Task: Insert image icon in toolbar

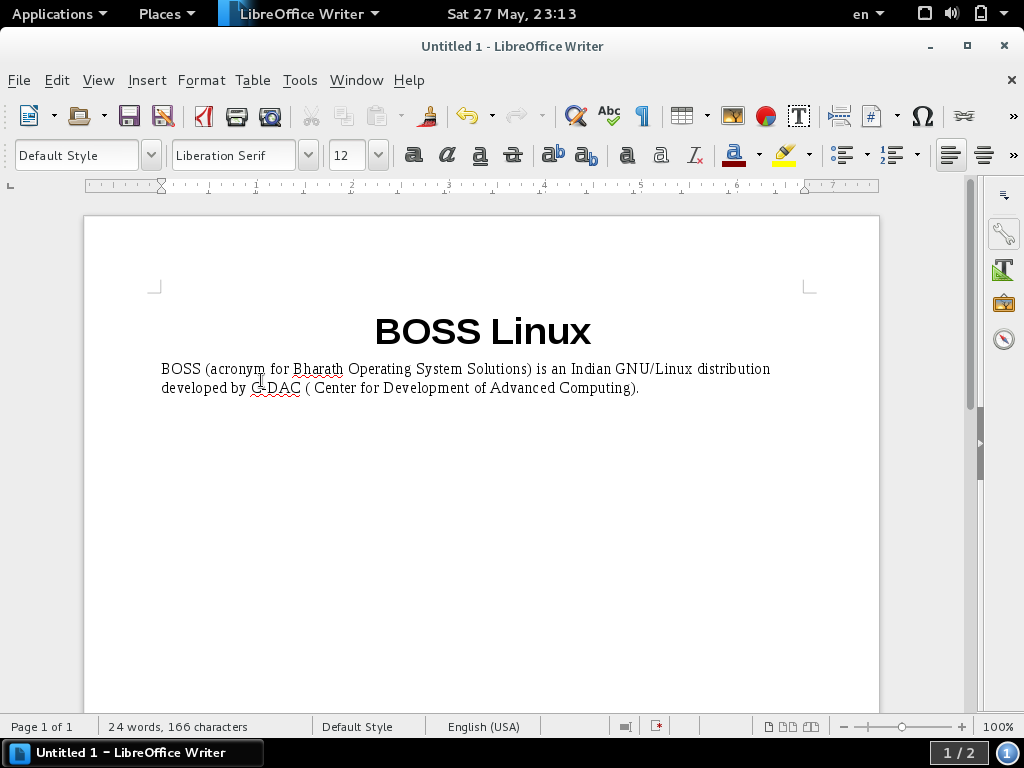Action: (x=733, y=116)
